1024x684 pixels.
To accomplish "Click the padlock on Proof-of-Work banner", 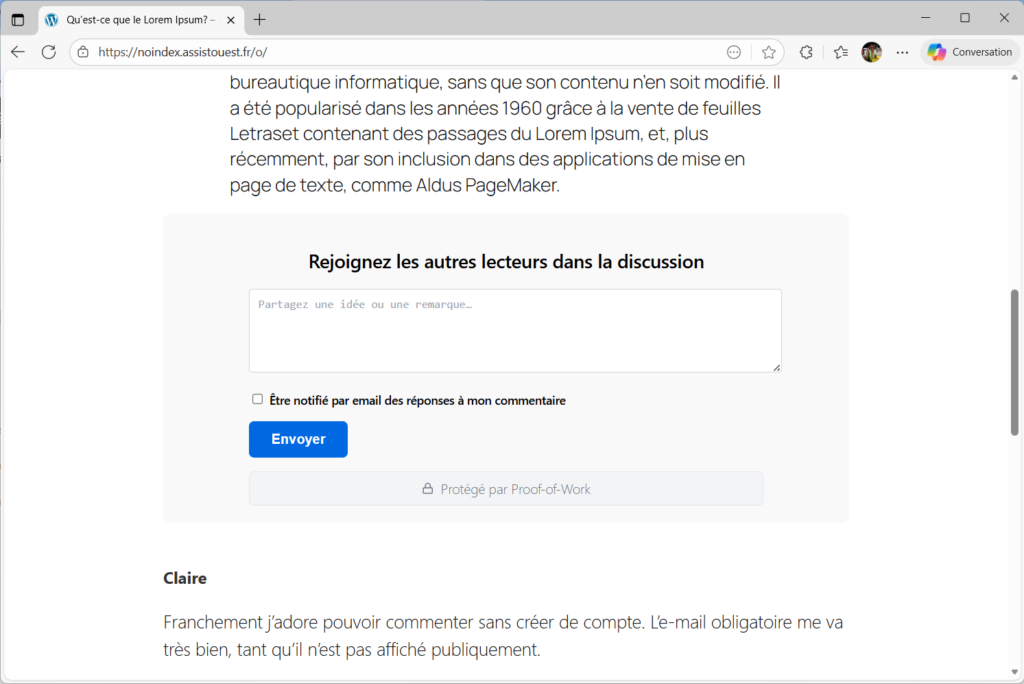I will tap(429, 489).
